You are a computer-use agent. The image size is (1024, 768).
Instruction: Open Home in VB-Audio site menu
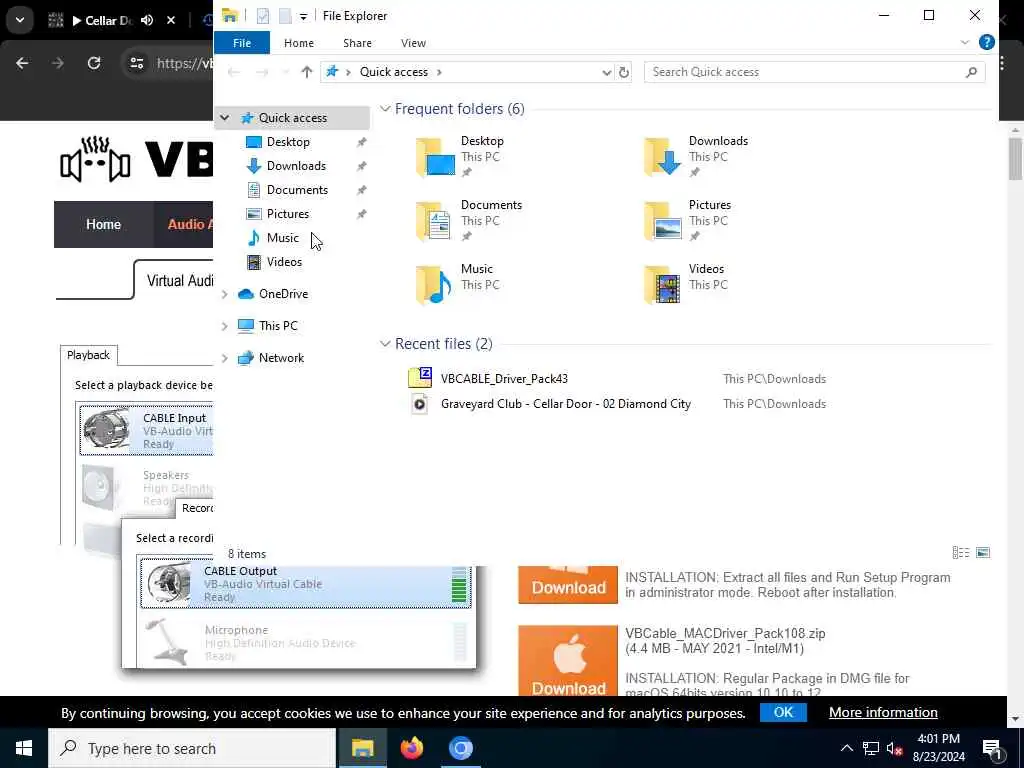[x=103, y=225]
